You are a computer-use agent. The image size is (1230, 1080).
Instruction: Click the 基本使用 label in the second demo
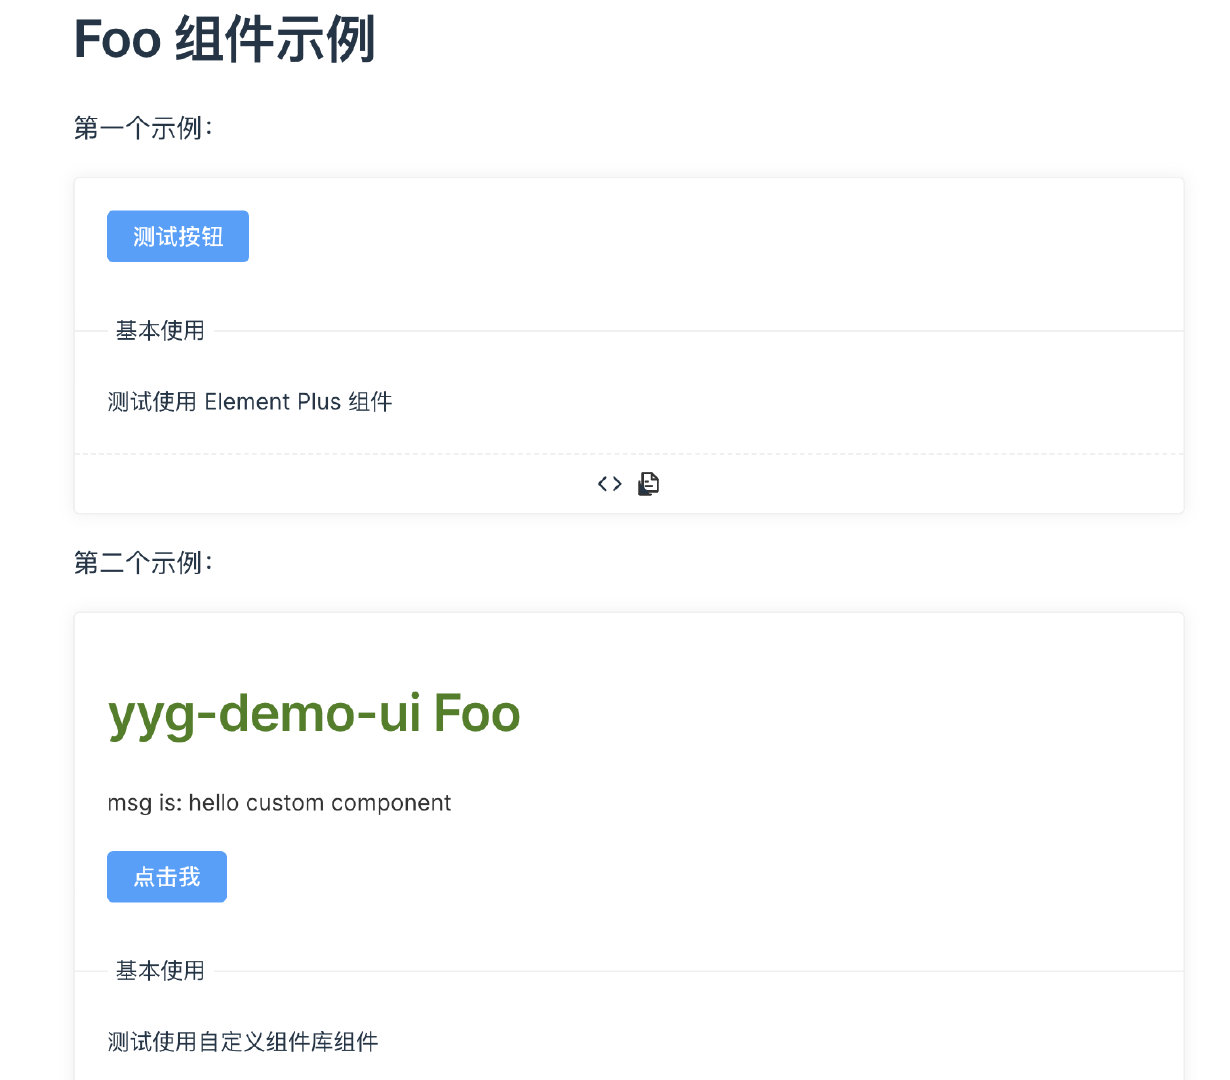160,971
